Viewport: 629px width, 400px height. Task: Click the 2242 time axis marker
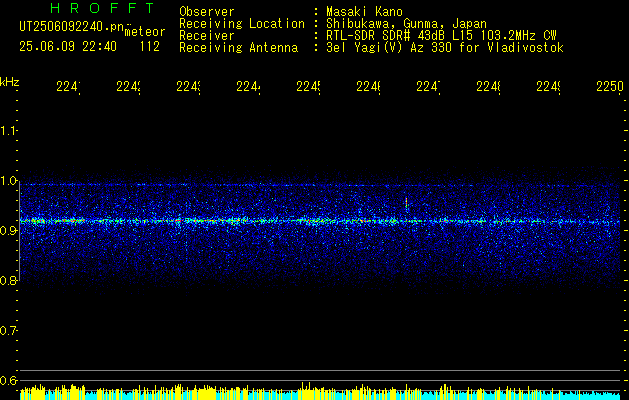128,87
